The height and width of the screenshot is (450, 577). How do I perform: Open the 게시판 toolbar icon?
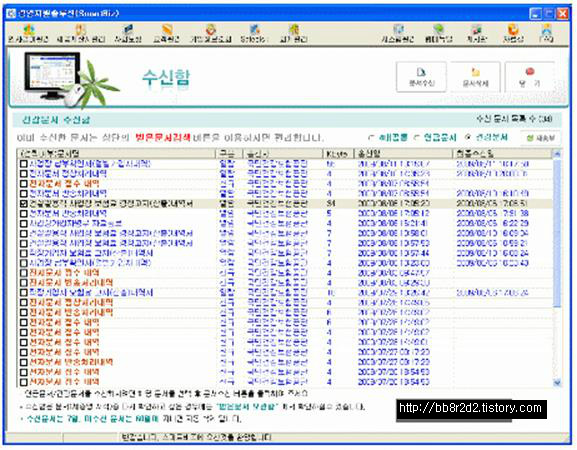[477, 34]
